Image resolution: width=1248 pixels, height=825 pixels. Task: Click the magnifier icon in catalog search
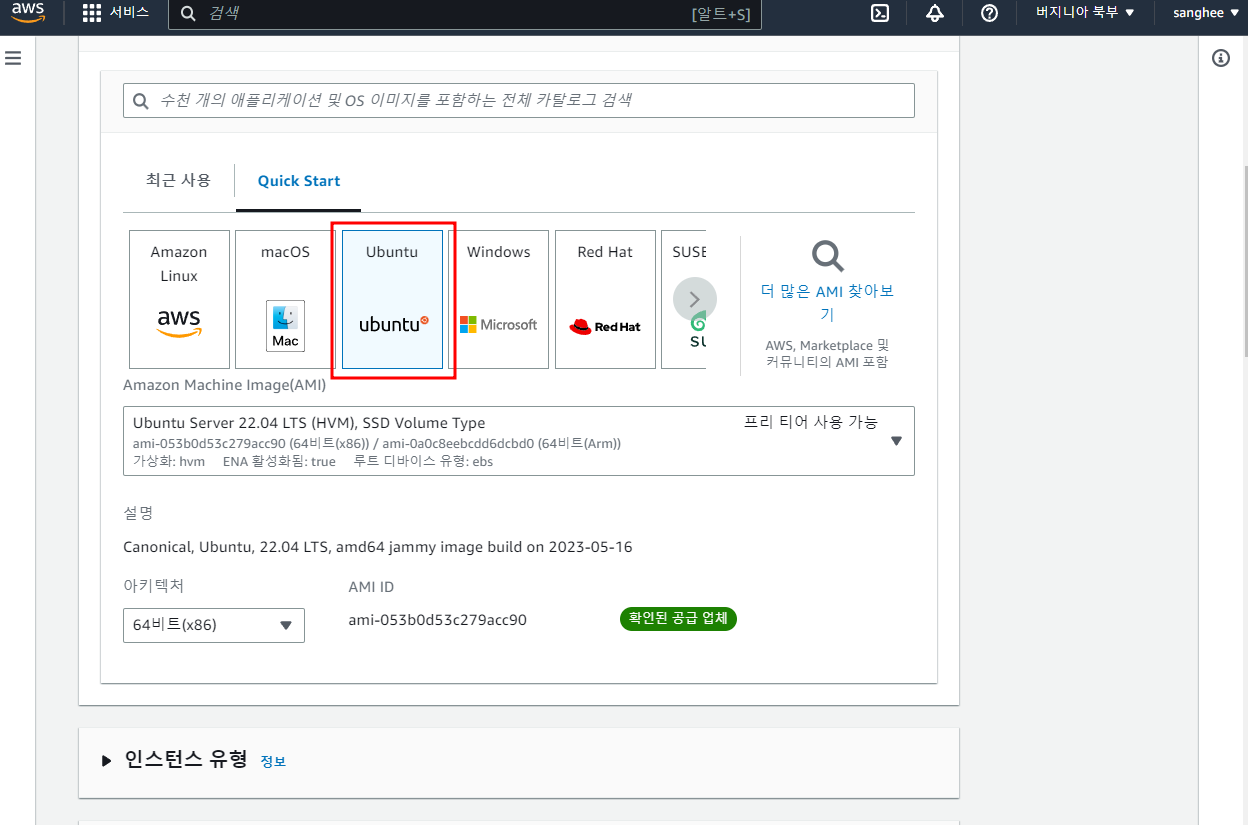pos(141,101)
